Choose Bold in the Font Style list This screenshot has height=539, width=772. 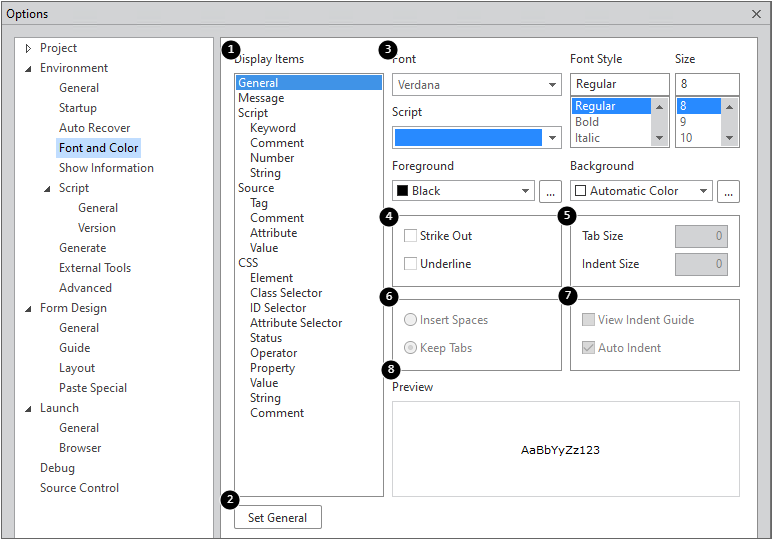tap(588, 122)
